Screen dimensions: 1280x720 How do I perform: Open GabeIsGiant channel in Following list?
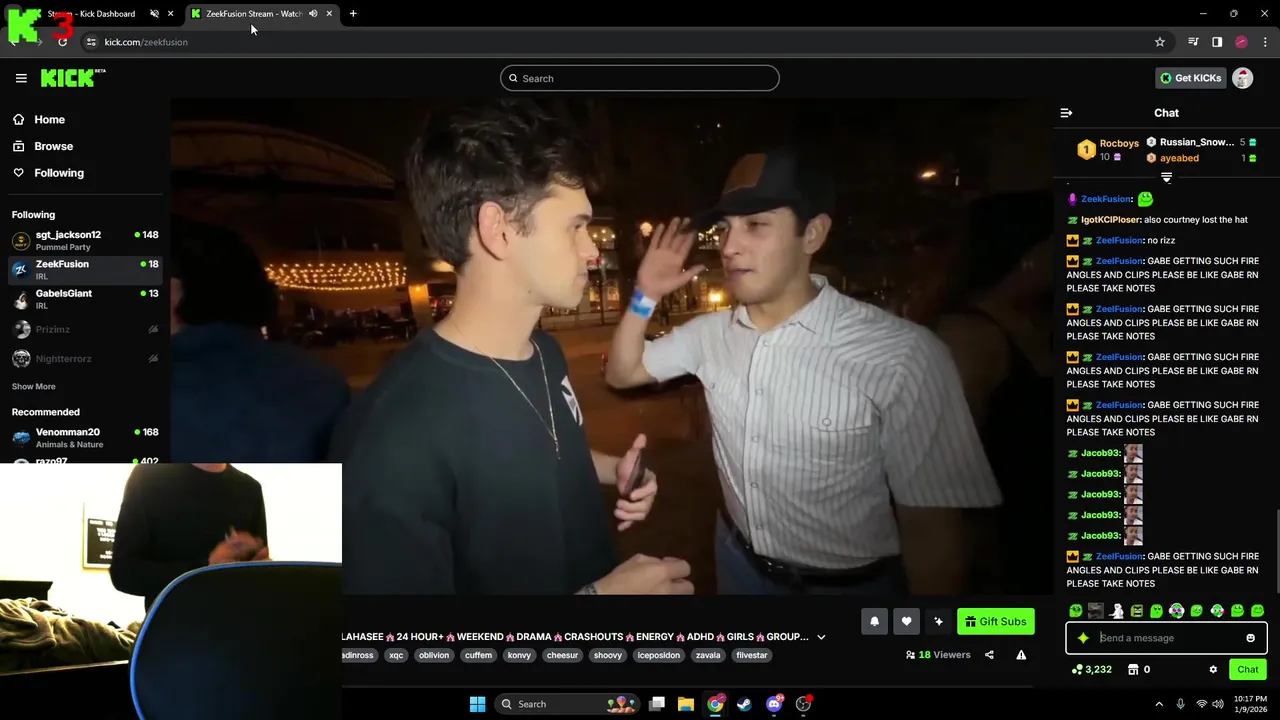85,299
